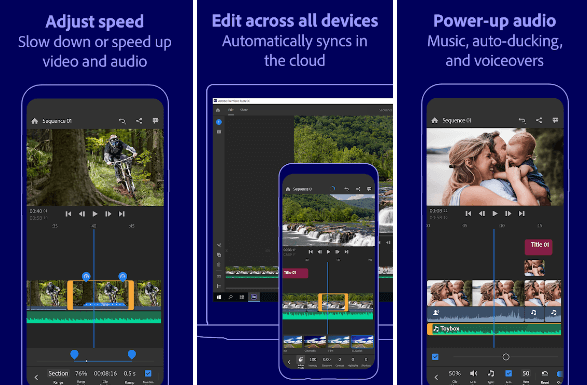The image size is (587, 385).
Task: Select the green audio track under bike clips
Action: pyautogui.click(x=94, y=318)
